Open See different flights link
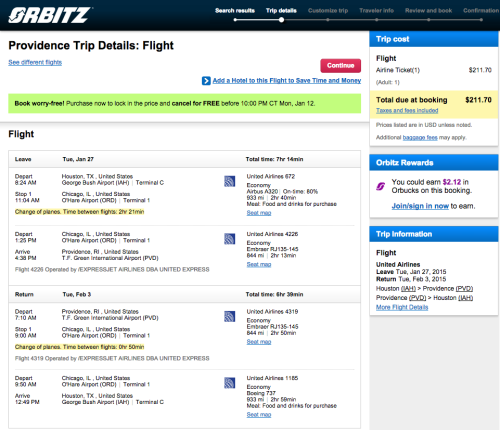Viewport: 500px width, 430px height. 35,62
